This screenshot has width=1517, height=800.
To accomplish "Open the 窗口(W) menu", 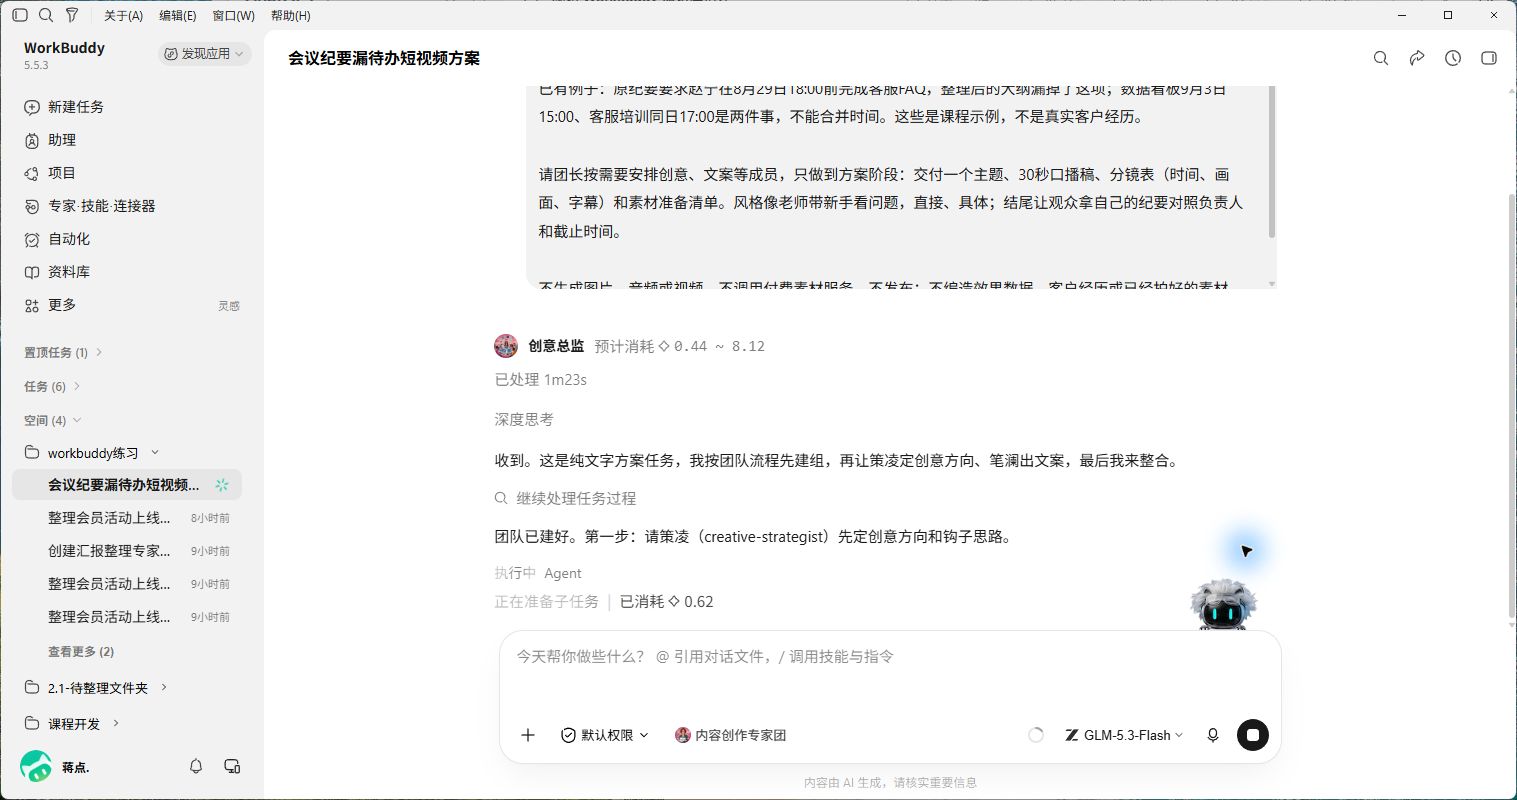I will point(234,15).
